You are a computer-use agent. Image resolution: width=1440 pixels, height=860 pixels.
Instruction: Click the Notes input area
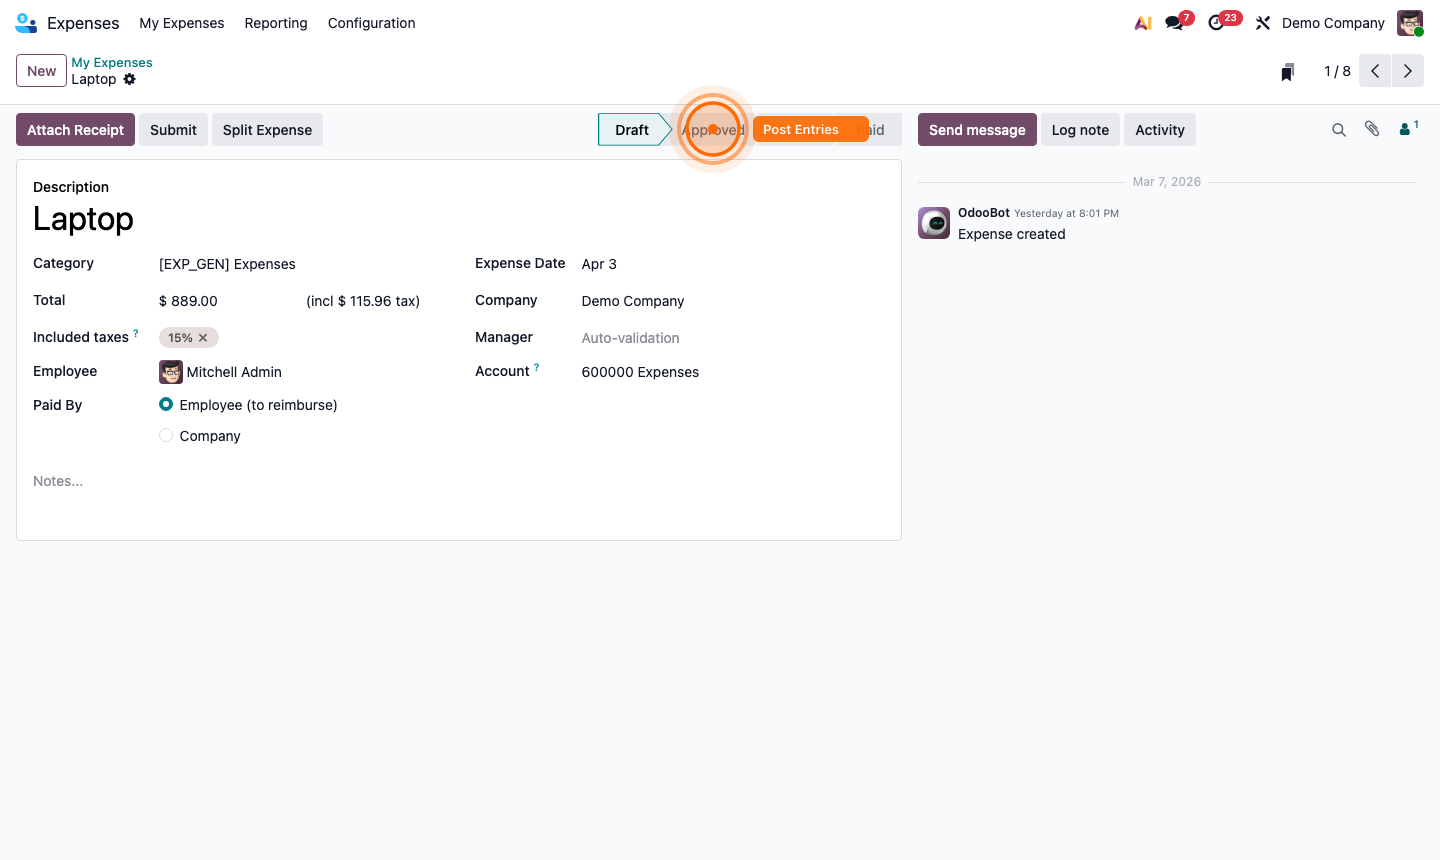point(57,481)
